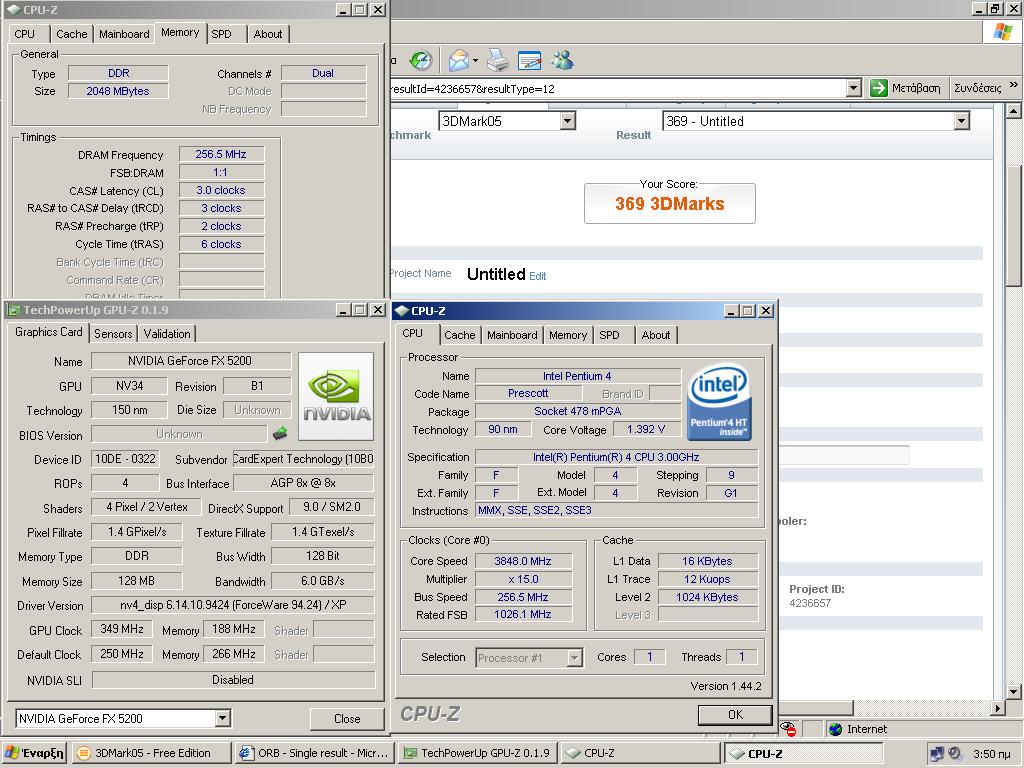Click Close button in GPU-Z

click(x=347, y=718)
